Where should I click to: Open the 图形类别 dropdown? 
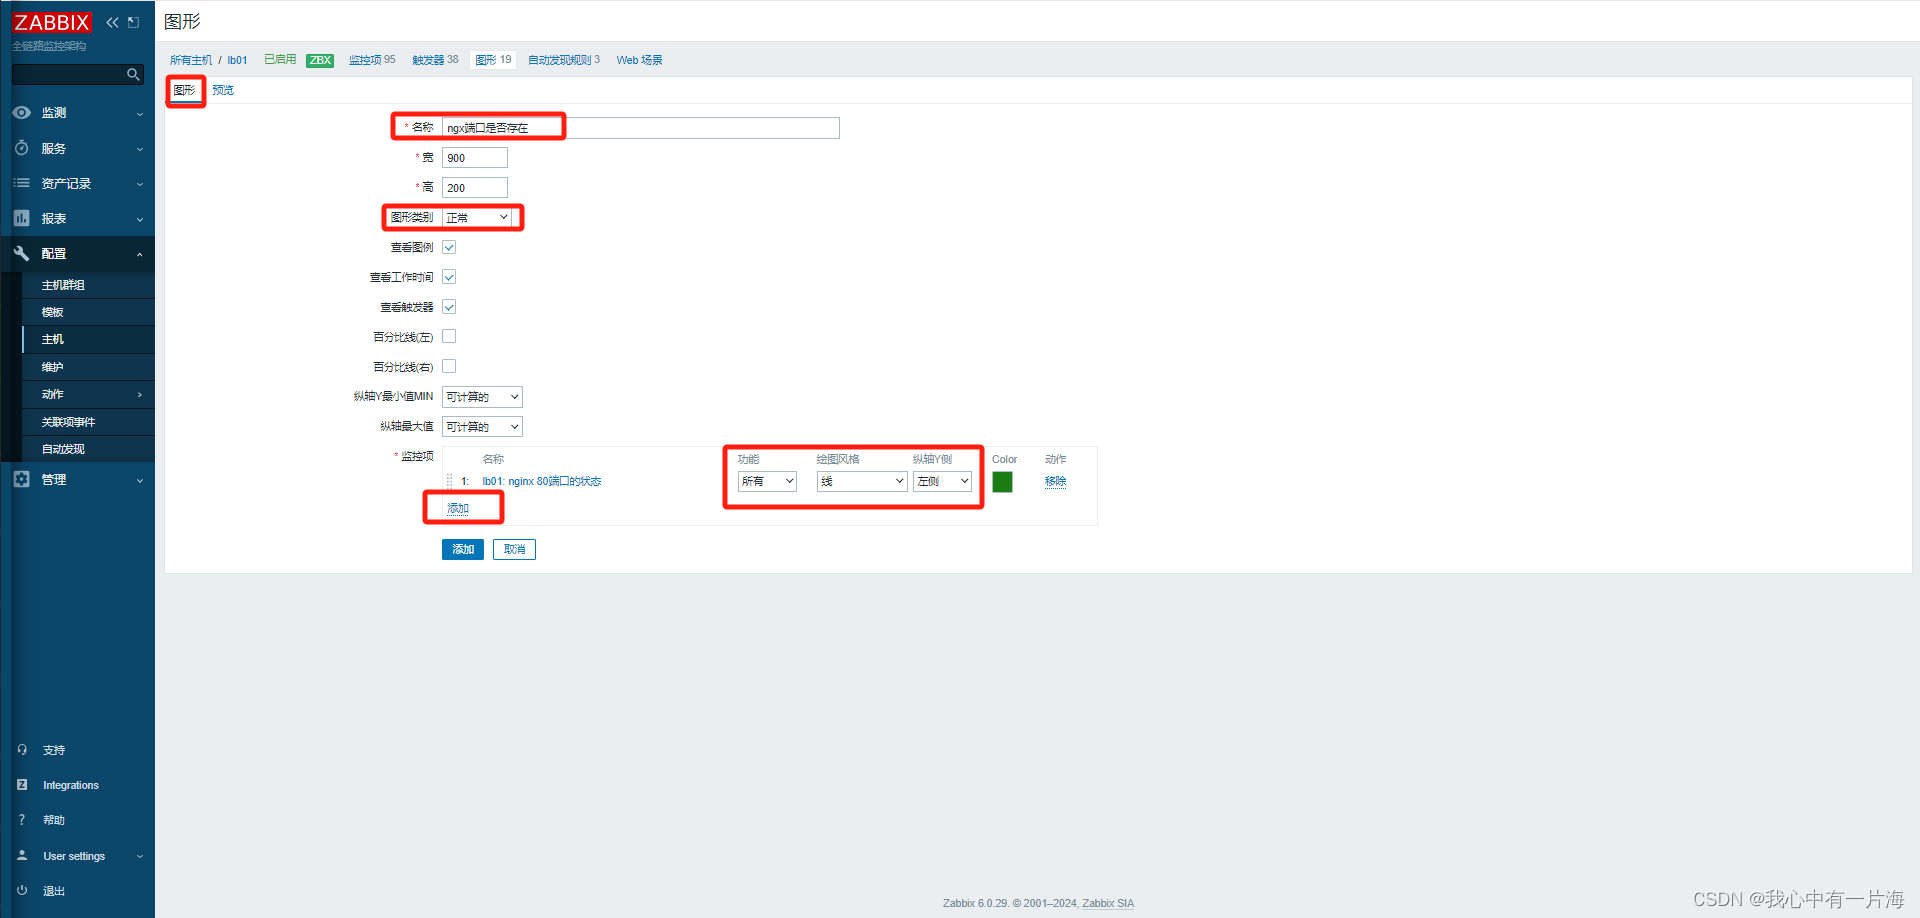click(477, 217)
